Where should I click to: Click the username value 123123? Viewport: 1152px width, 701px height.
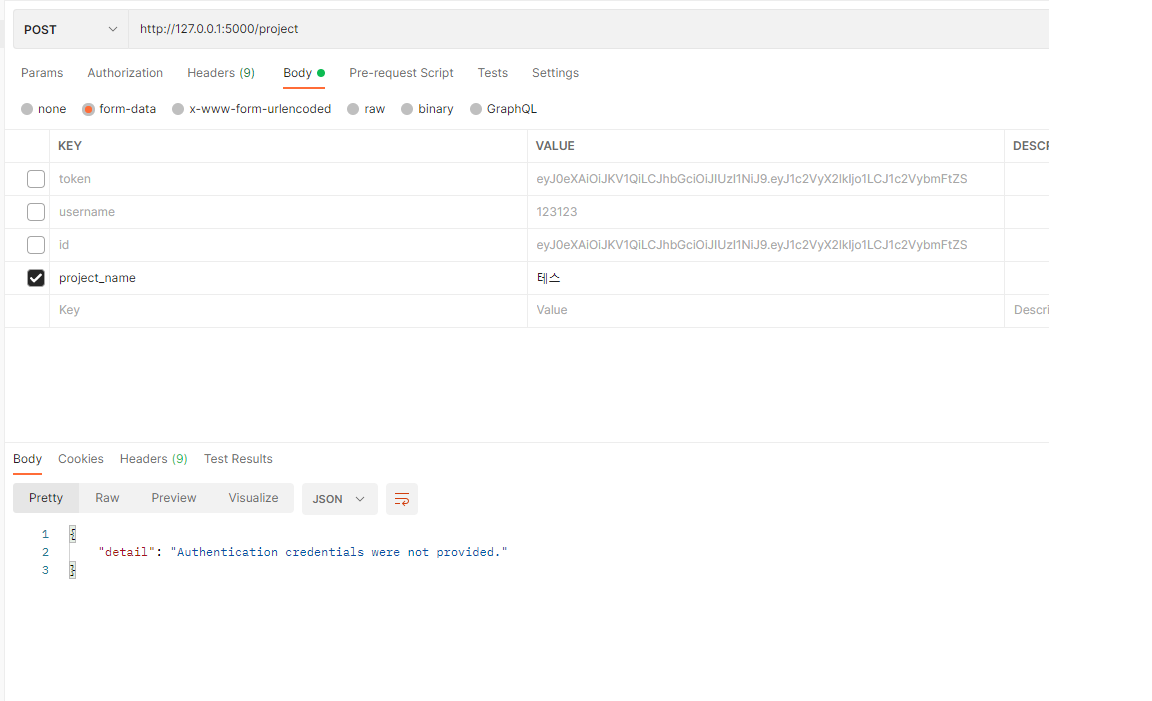tap(556, 212)
